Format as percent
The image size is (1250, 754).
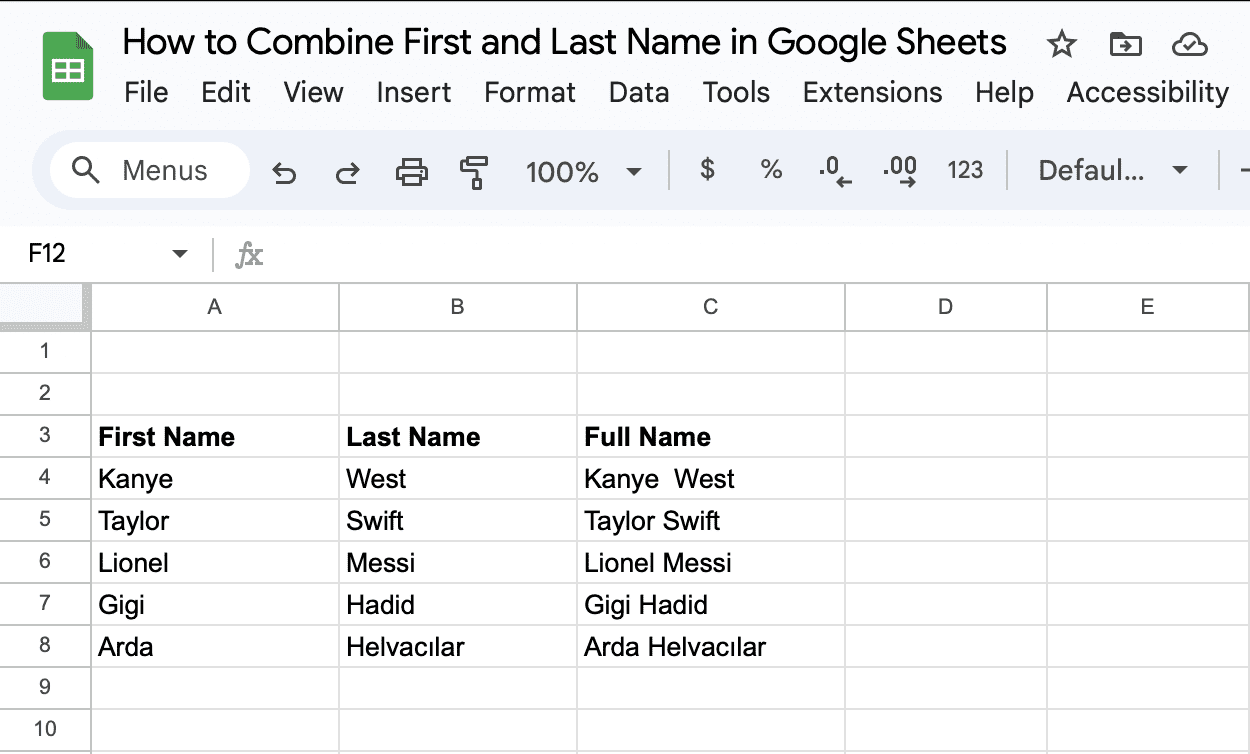coord(771,170)
